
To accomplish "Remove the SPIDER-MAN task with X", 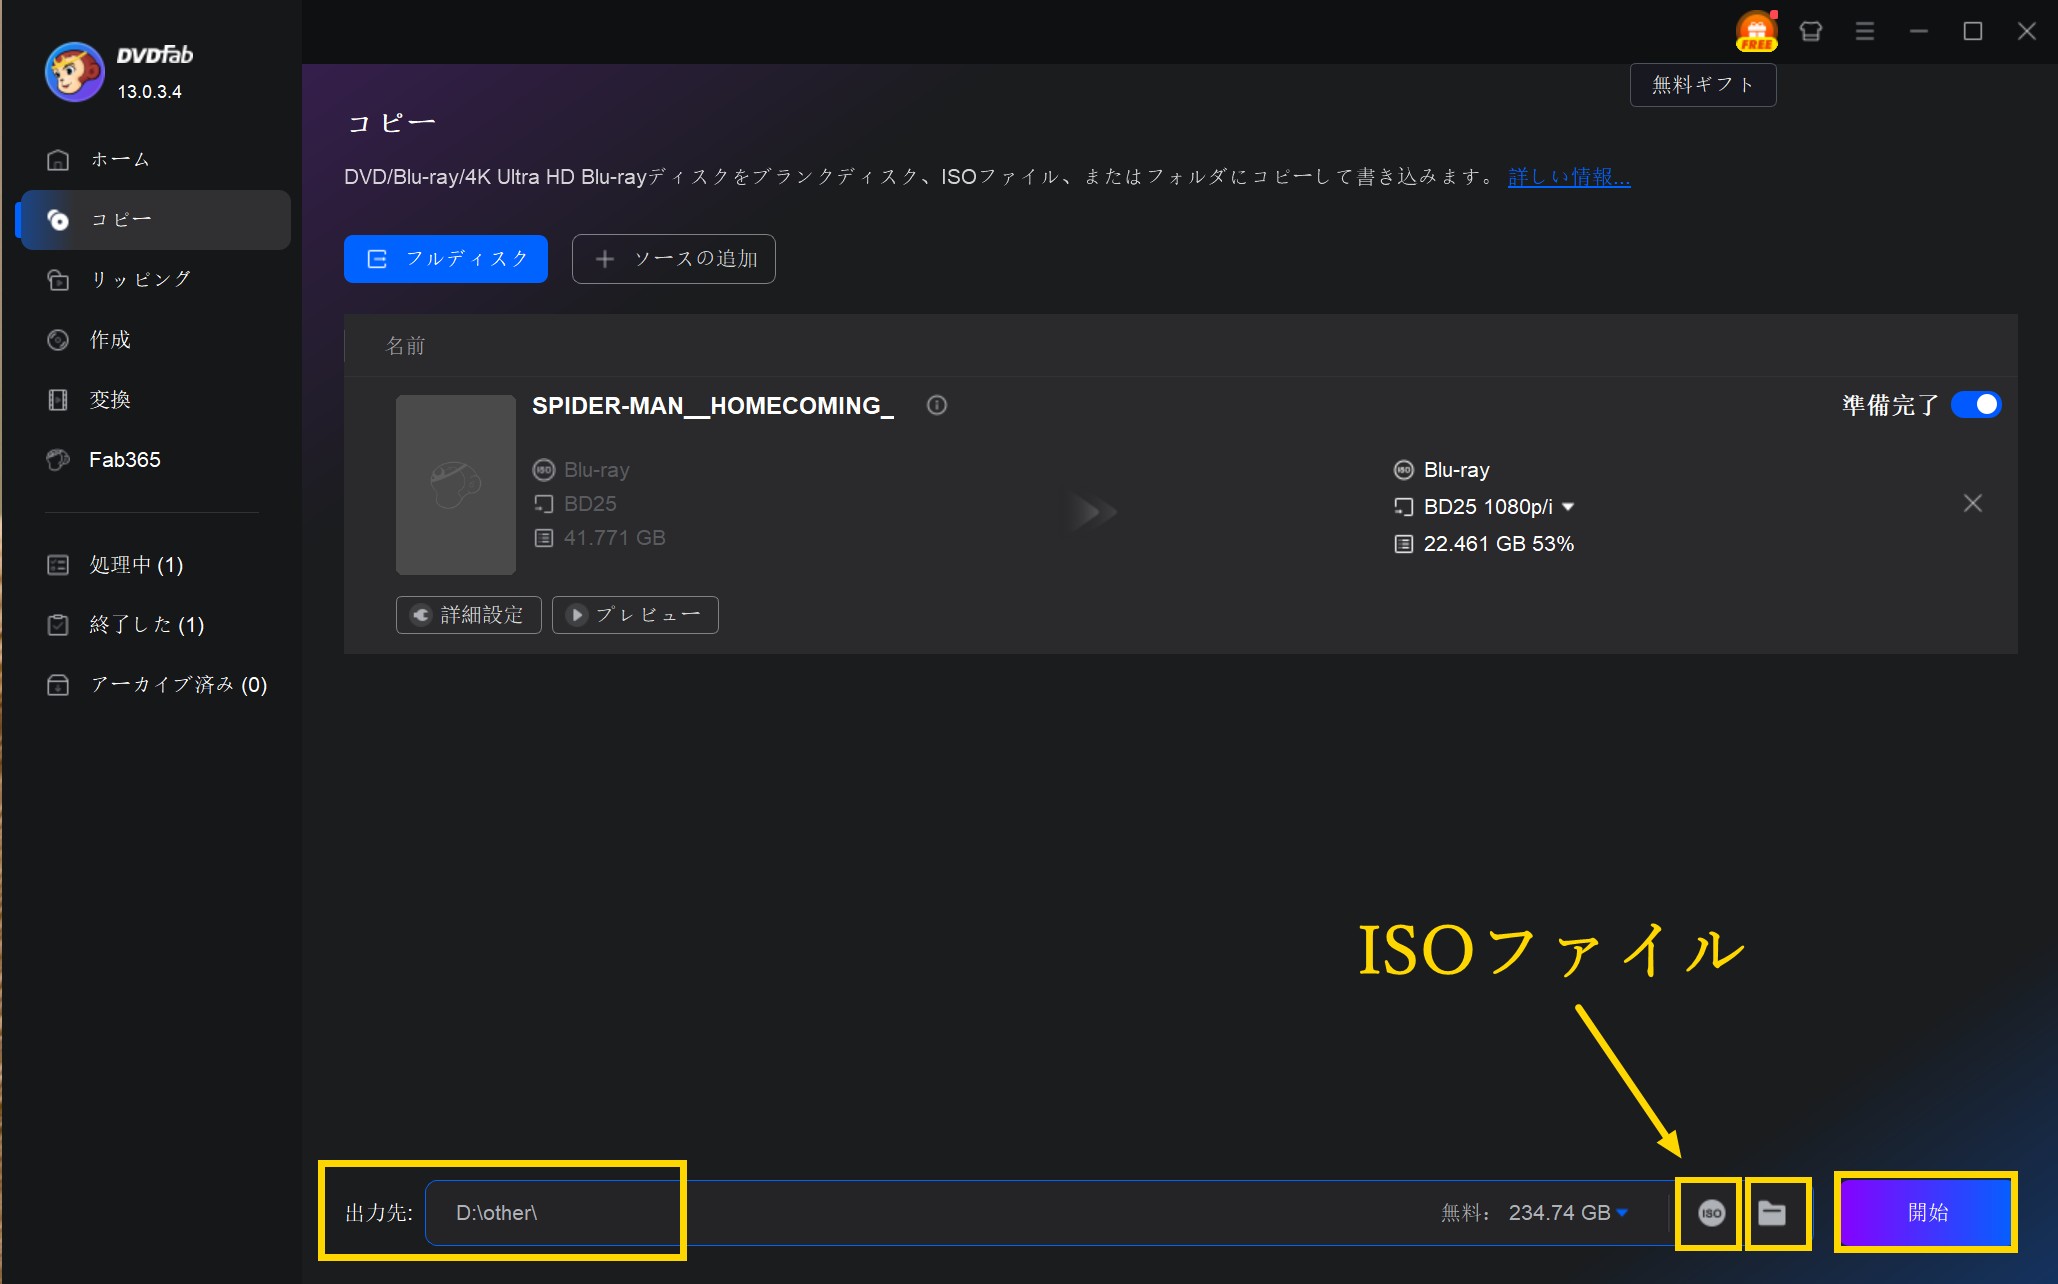I will click(x=1972, y=503).
